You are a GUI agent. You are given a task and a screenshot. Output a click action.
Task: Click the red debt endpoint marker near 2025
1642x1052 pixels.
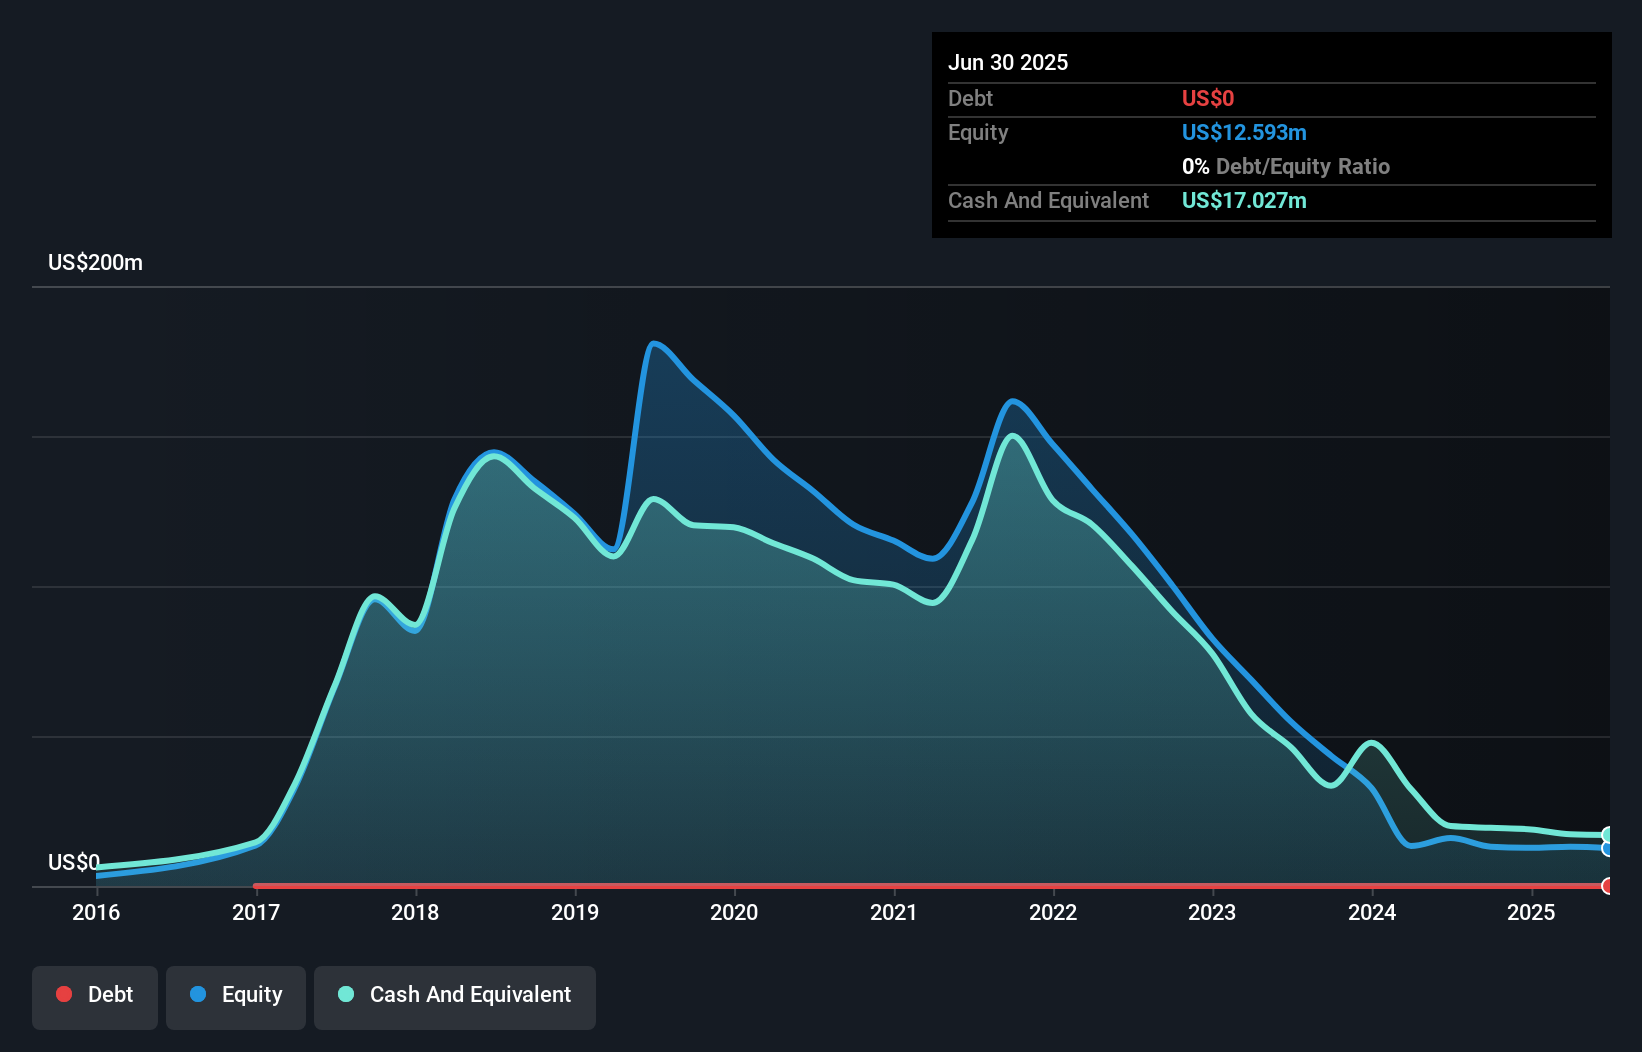[1605, 885]
